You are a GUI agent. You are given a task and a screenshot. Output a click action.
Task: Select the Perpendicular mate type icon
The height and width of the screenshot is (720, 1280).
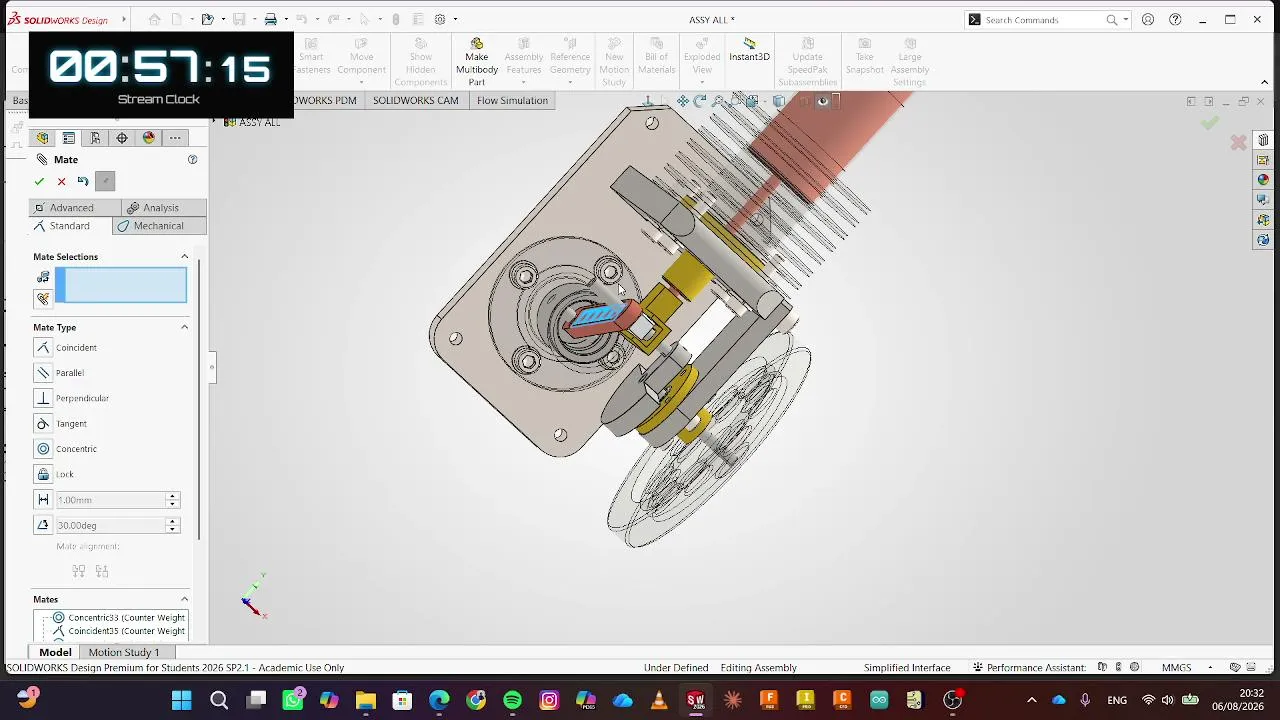[x=43, y=398]
